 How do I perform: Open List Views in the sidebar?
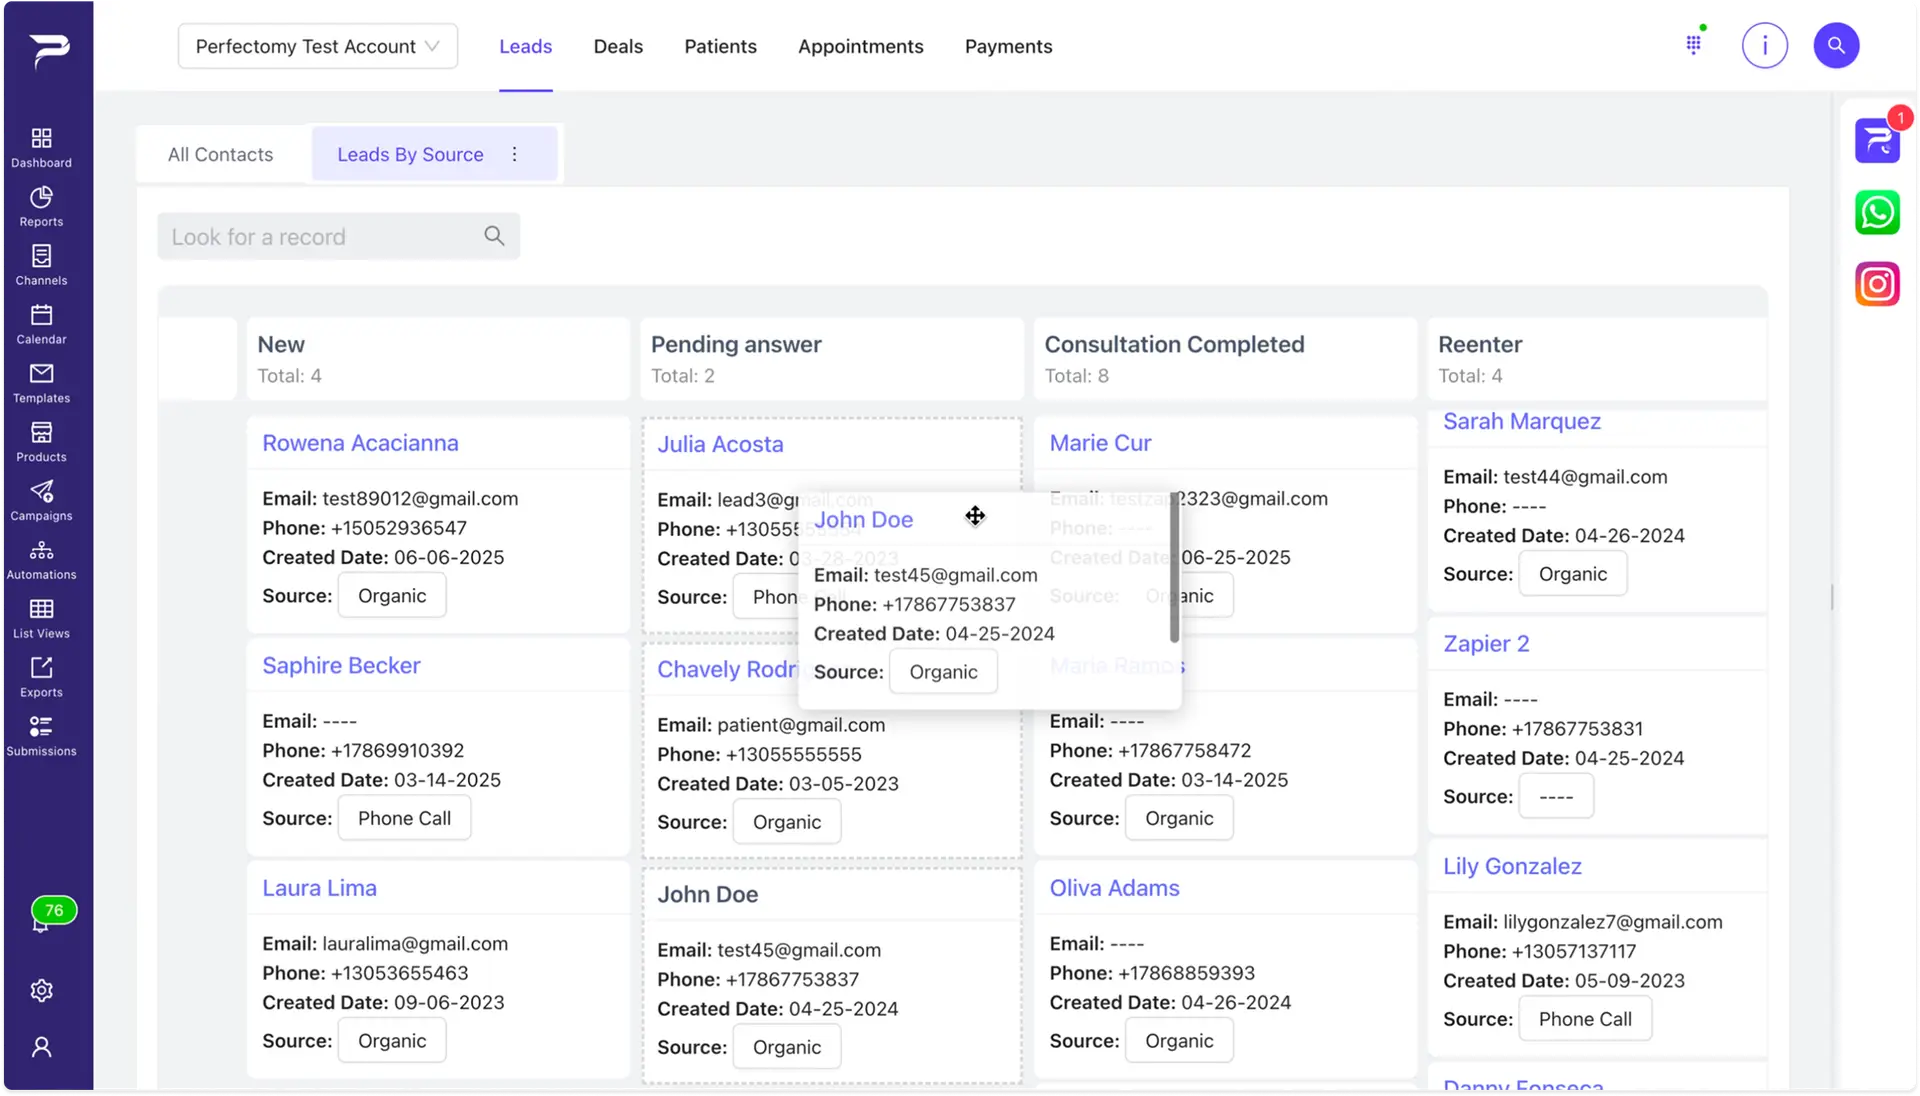tap(41, 619)
